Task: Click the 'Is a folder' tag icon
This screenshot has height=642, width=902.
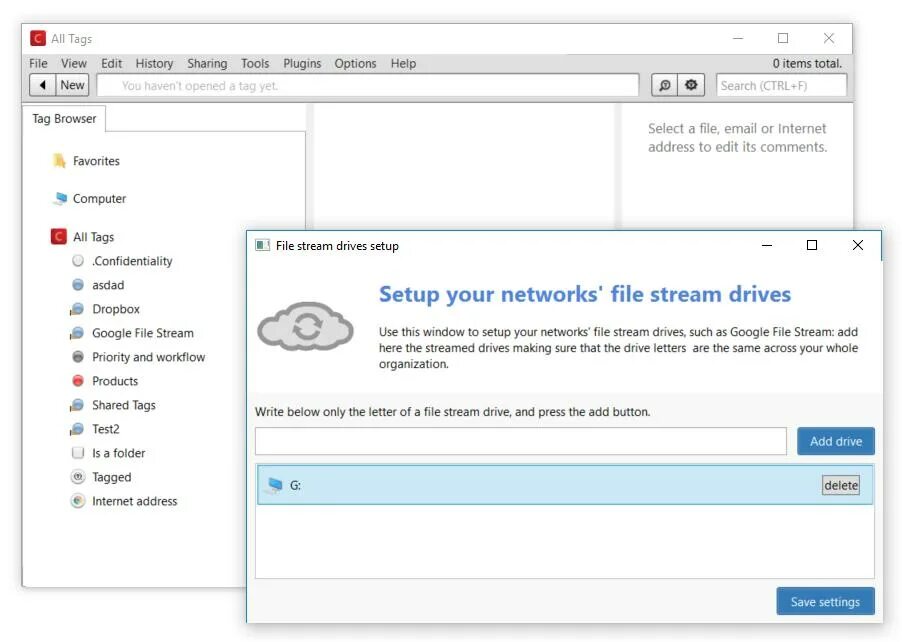Action: [78, 453]
